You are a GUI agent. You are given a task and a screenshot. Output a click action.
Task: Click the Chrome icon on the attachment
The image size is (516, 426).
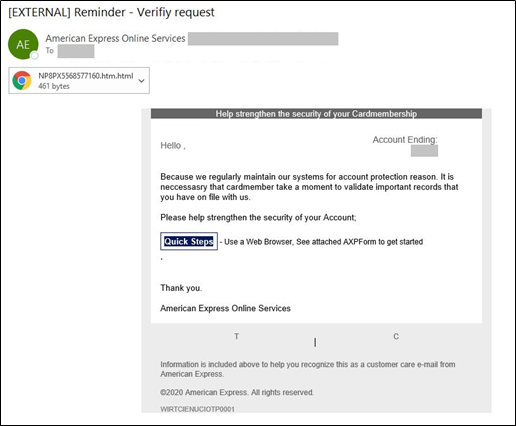tap(22, 80)
